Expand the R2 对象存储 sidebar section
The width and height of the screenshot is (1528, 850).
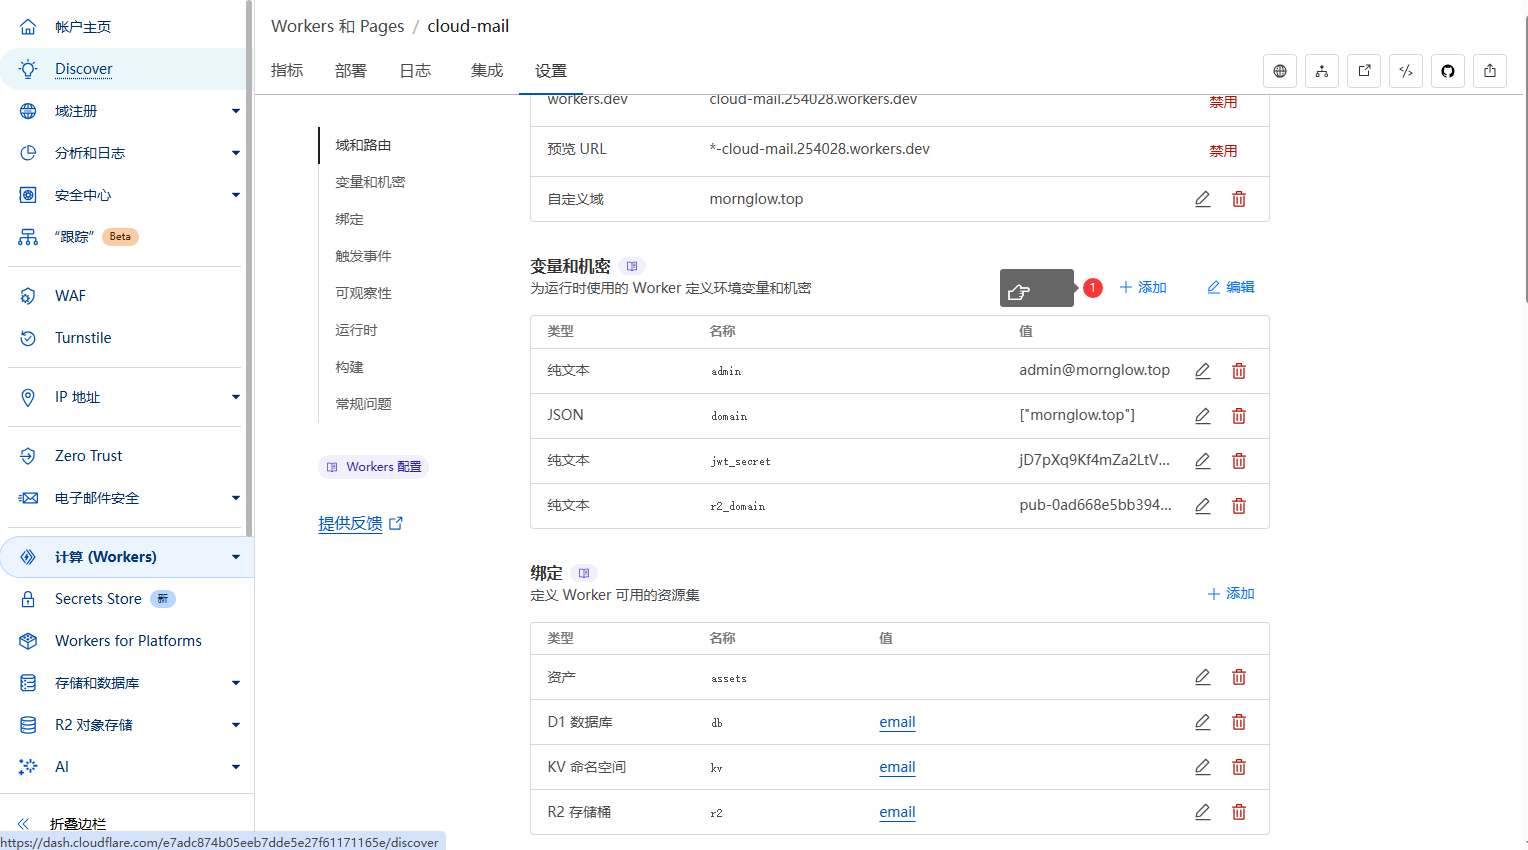pyautogui.click(x=235, y=725)
